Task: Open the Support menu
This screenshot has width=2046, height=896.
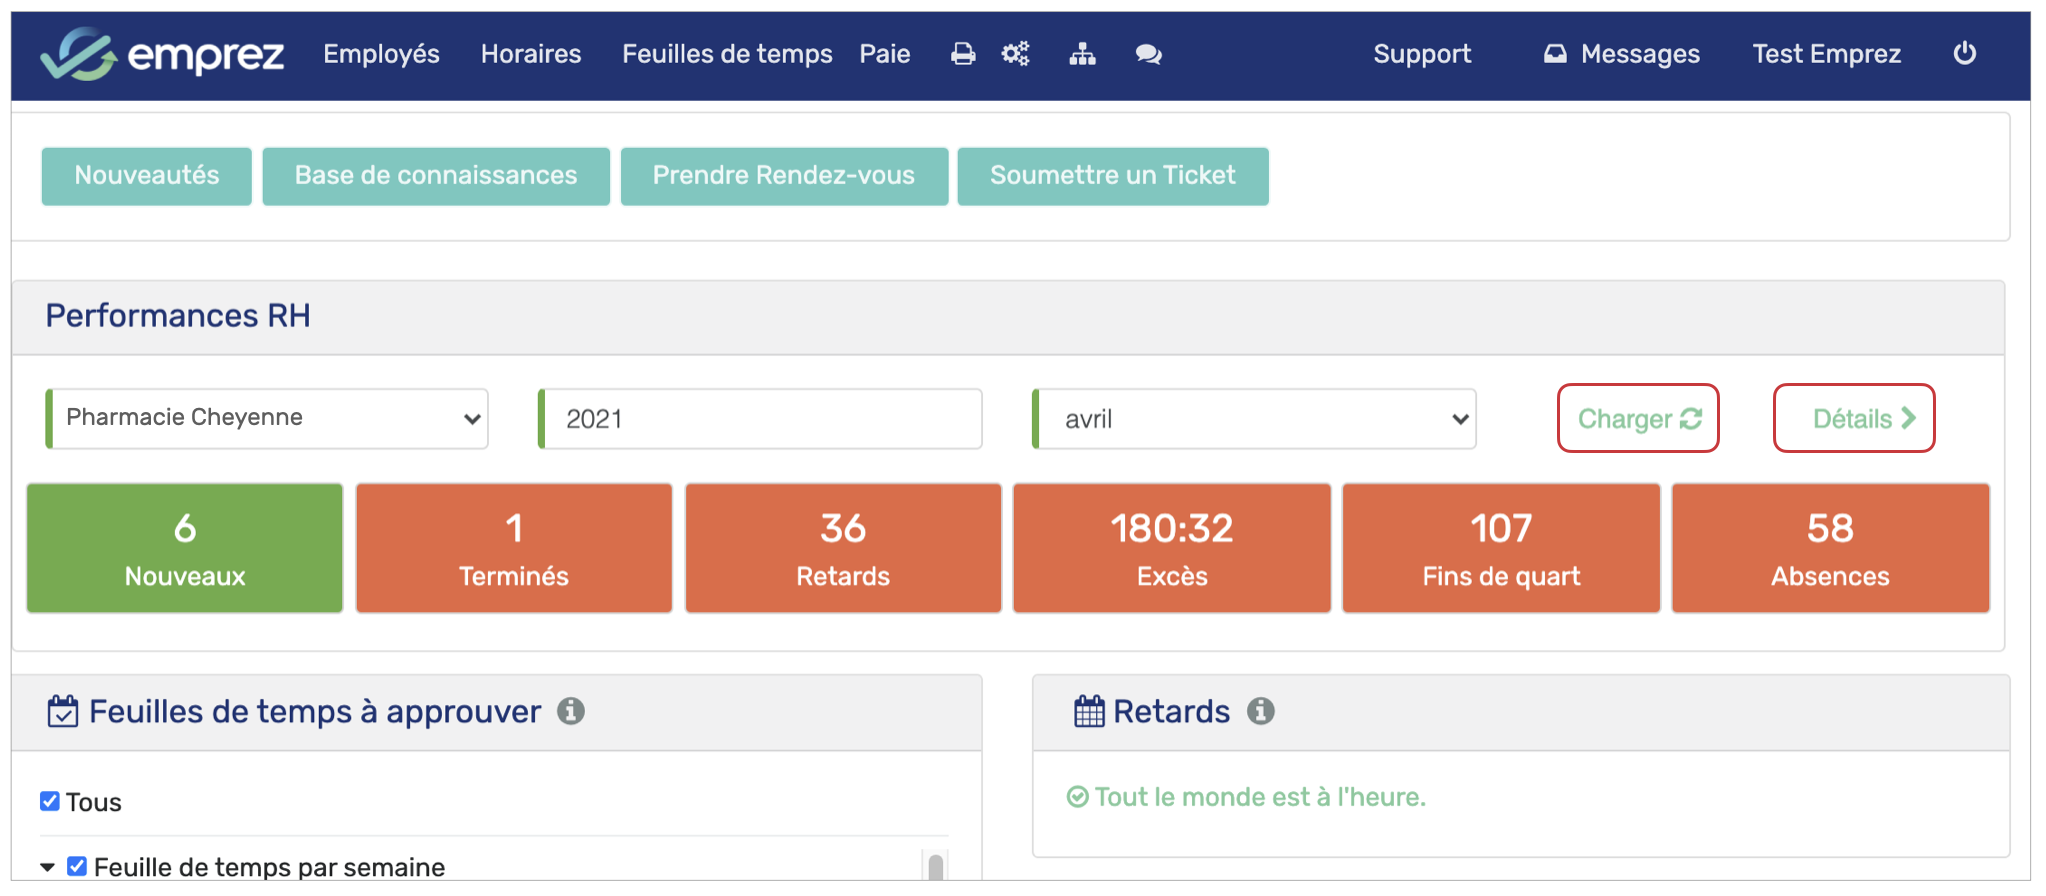Action: [x=1422, y=54]
